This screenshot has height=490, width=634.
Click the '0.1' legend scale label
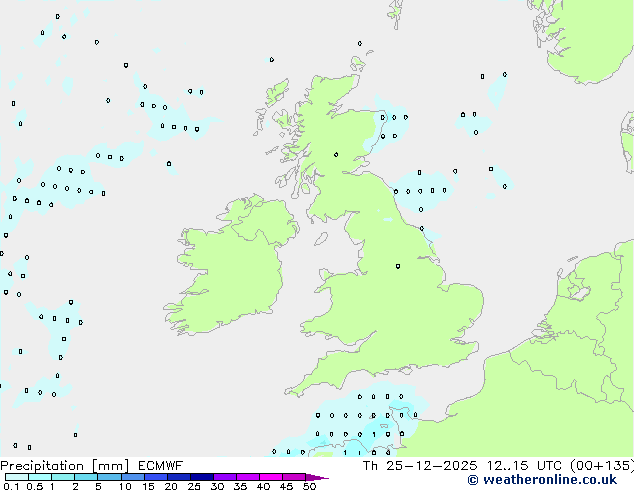[11, 486]
